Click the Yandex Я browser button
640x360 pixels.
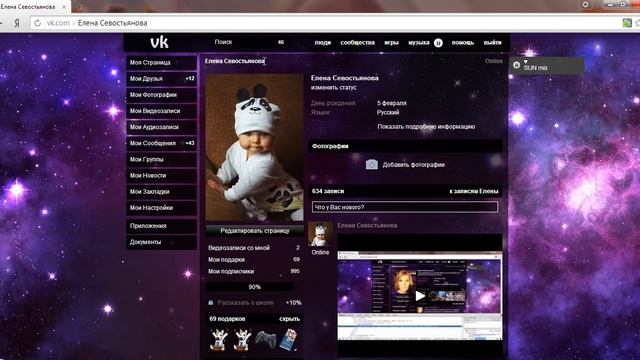(17, 23)
